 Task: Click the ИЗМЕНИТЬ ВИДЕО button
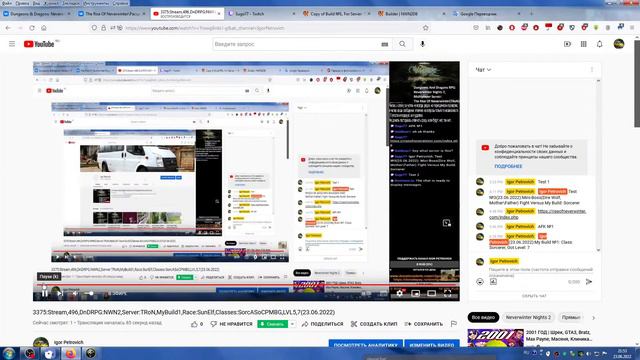pos(432,344)
